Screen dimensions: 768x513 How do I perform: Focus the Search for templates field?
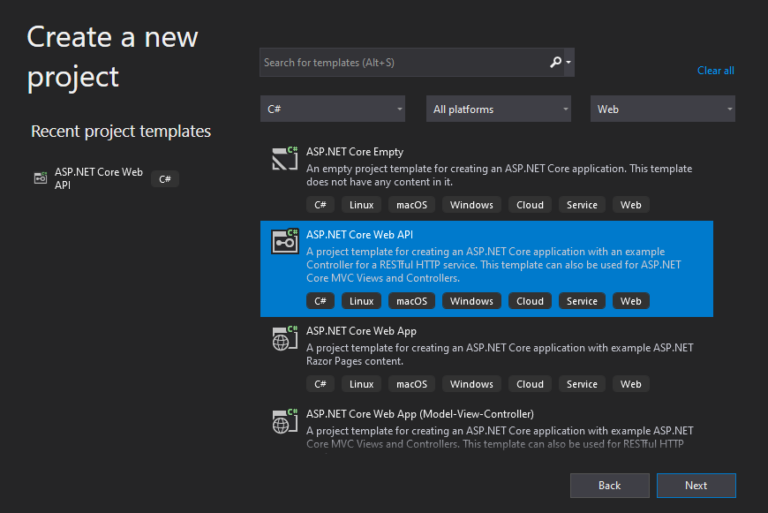[x=400, y=62]
